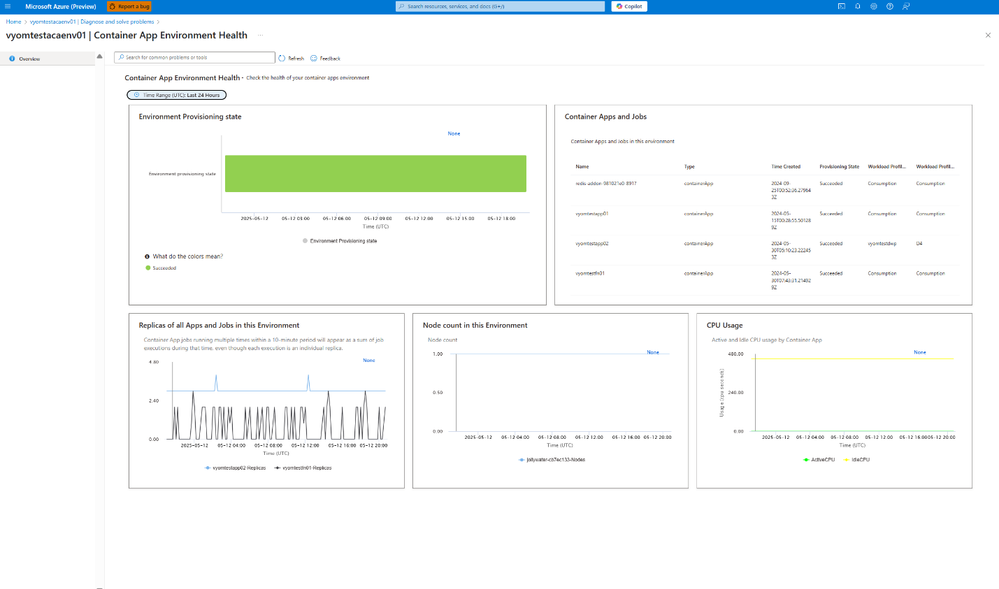The width and height of the screenshot is (999, 589).
Task: Open the feedback person icon in header
Action: [x=906, y=6]
